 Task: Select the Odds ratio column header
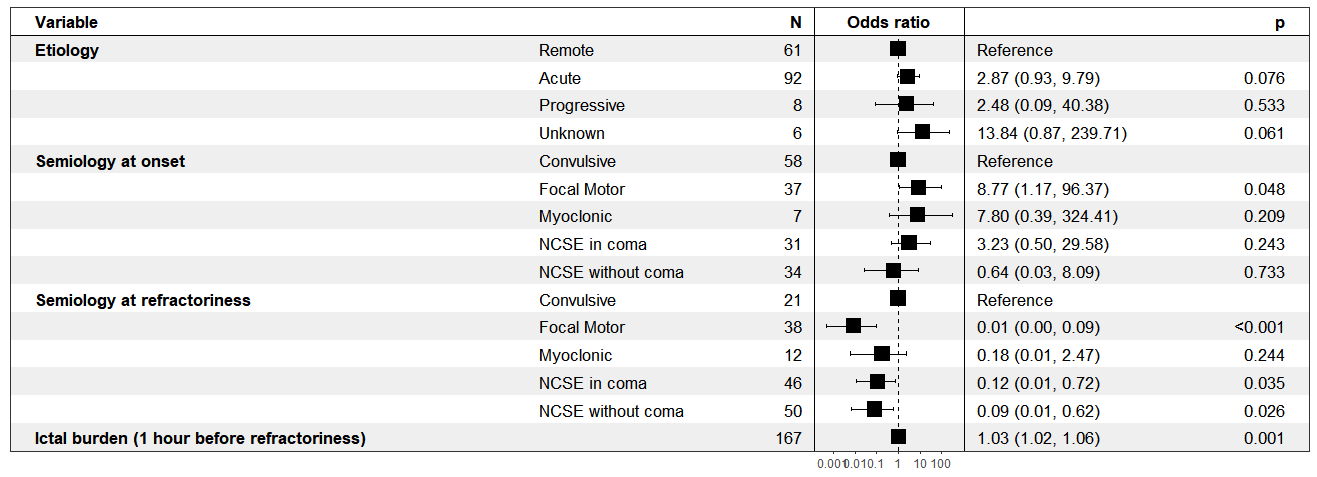click(x=888, y=22)
